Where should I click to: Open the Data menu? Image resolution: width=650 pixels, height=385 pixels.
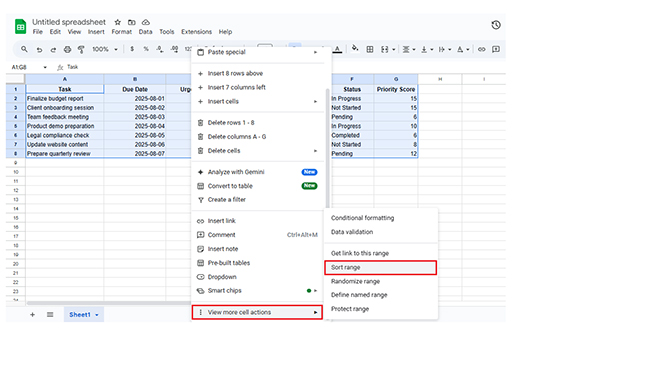(x=146, y=32)
